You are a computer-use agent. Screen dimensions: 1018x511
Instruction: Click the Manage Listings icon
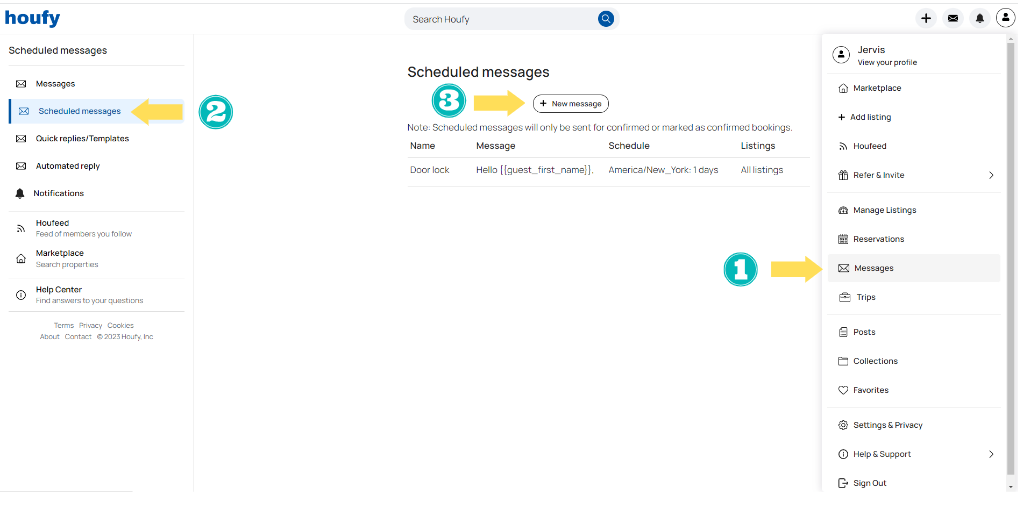coord(843,210)
